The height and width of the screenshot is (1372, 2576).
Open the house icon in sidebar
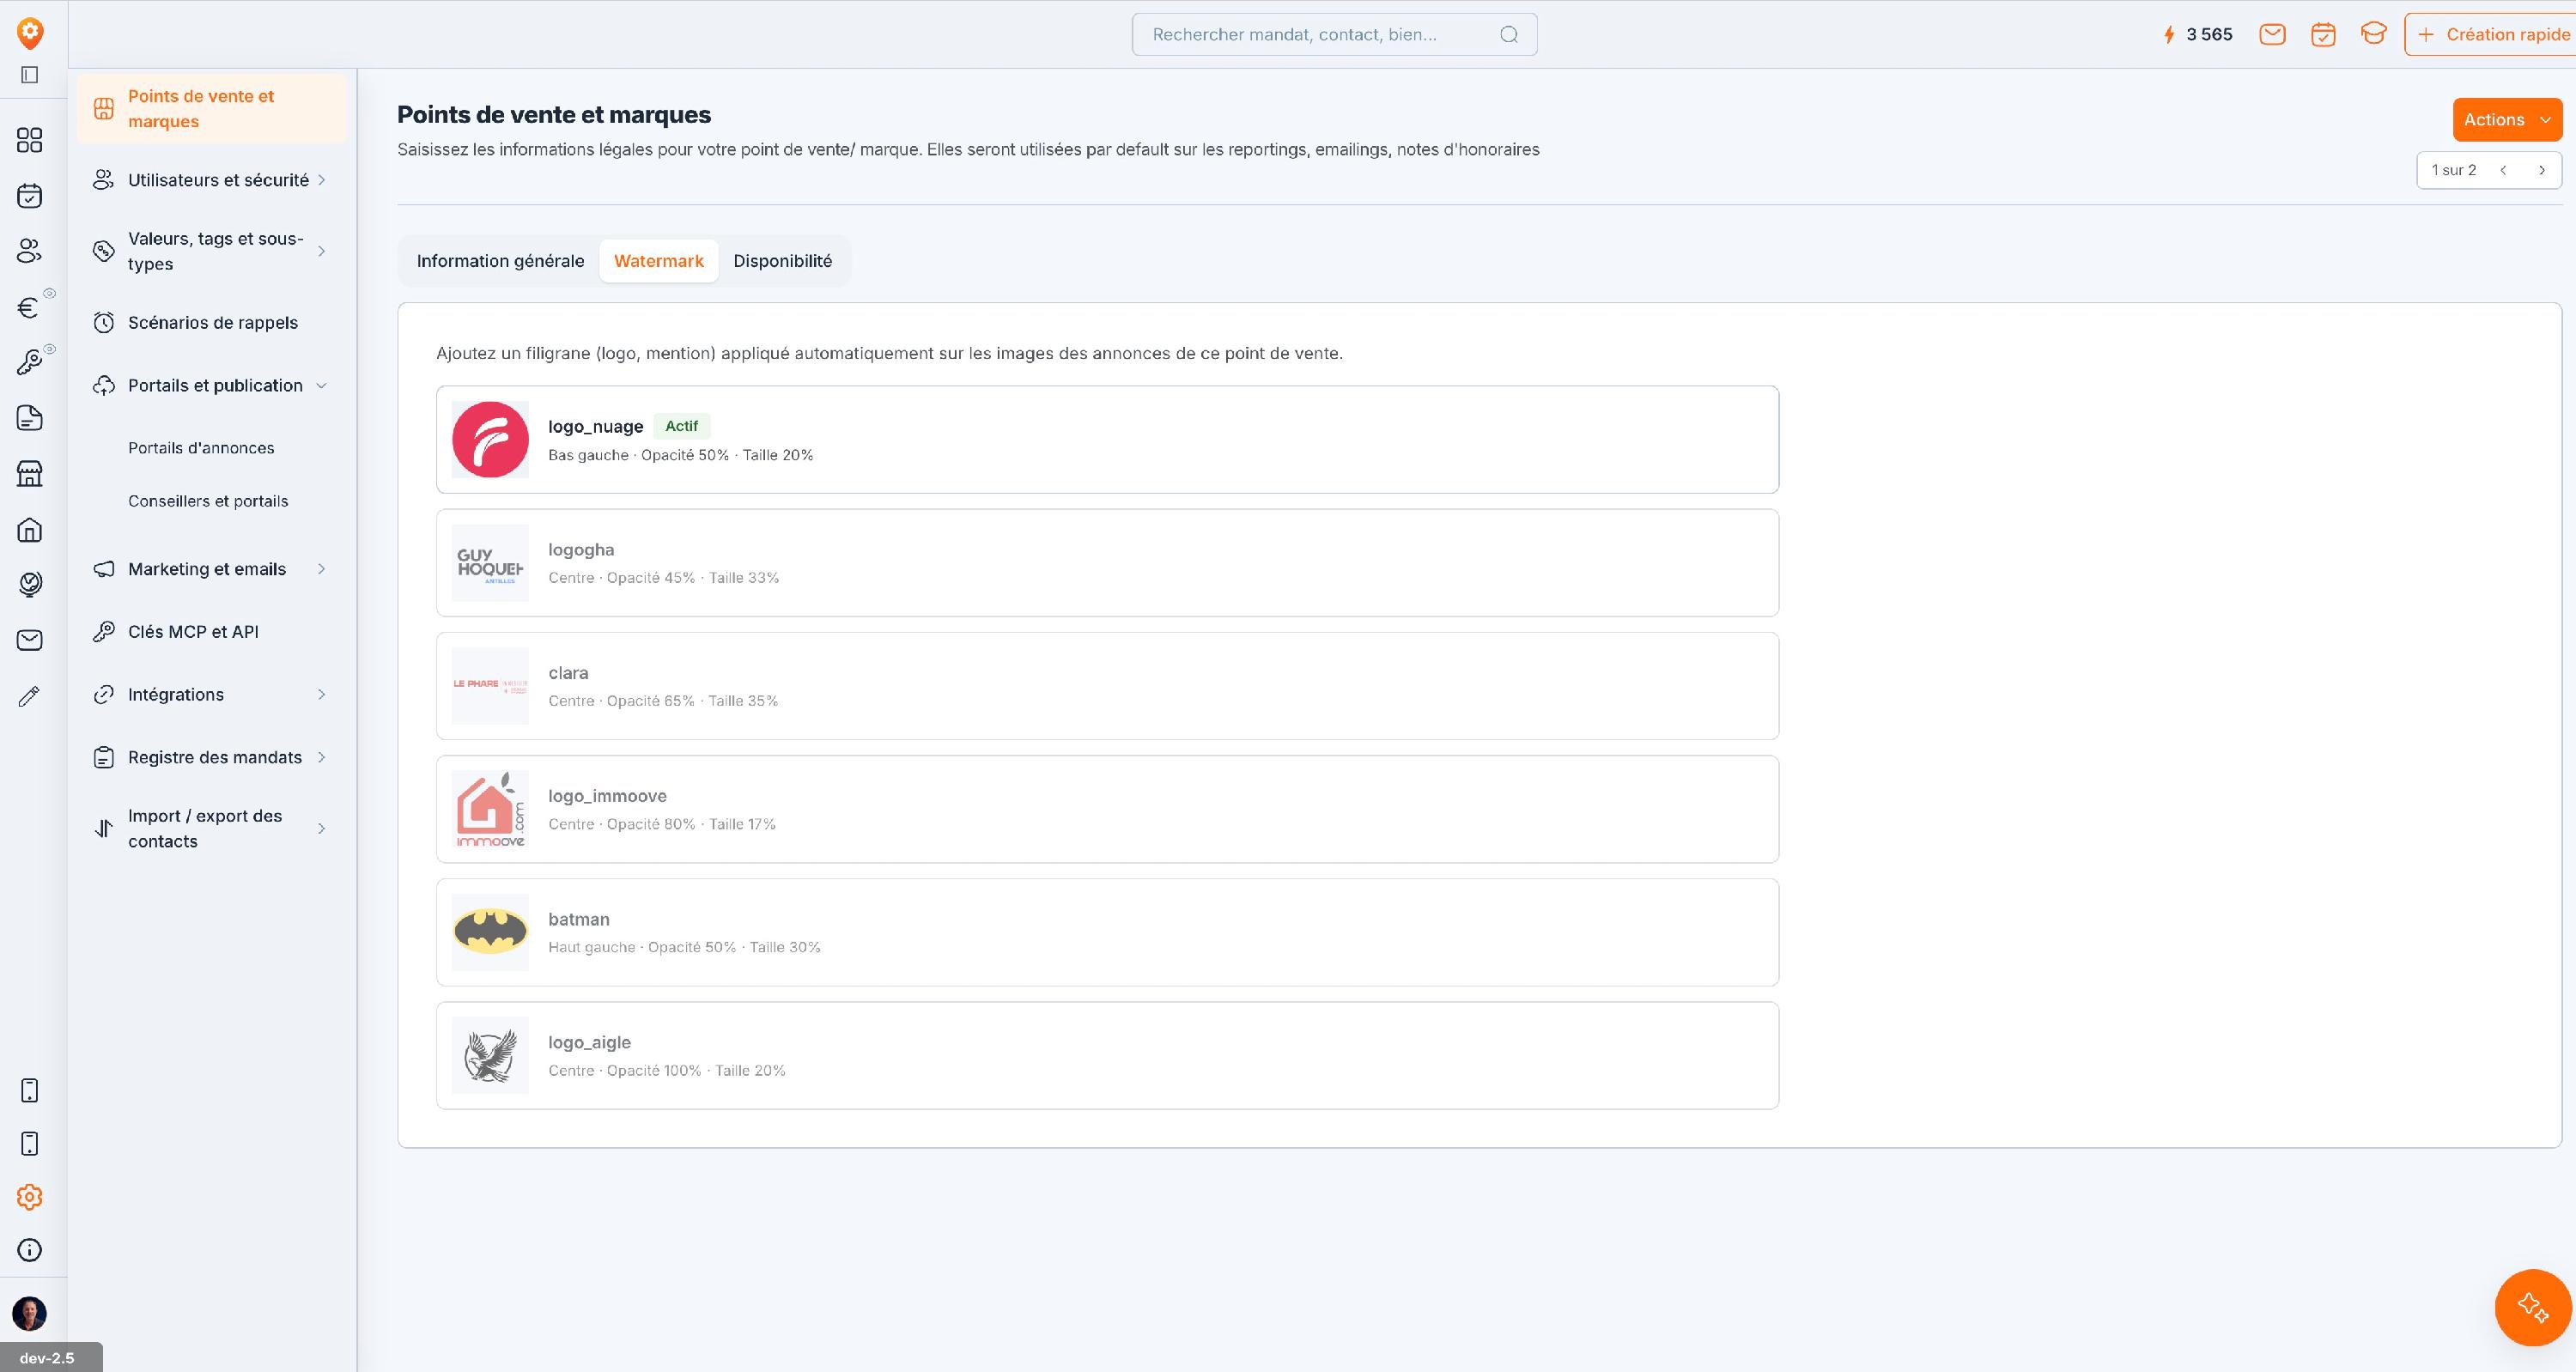pyautogui.click(x=30, y=529)
